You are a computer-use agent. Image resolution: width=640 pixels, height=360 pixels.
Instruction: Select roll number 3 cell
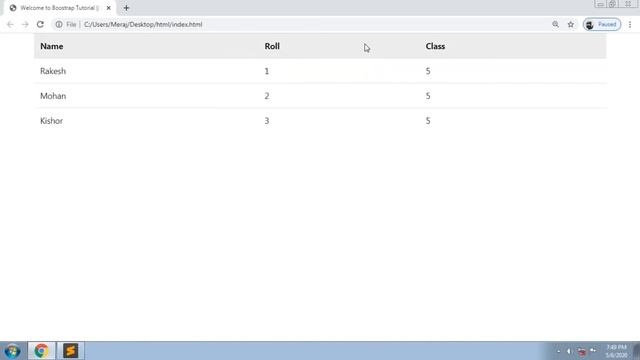point(267,121)
